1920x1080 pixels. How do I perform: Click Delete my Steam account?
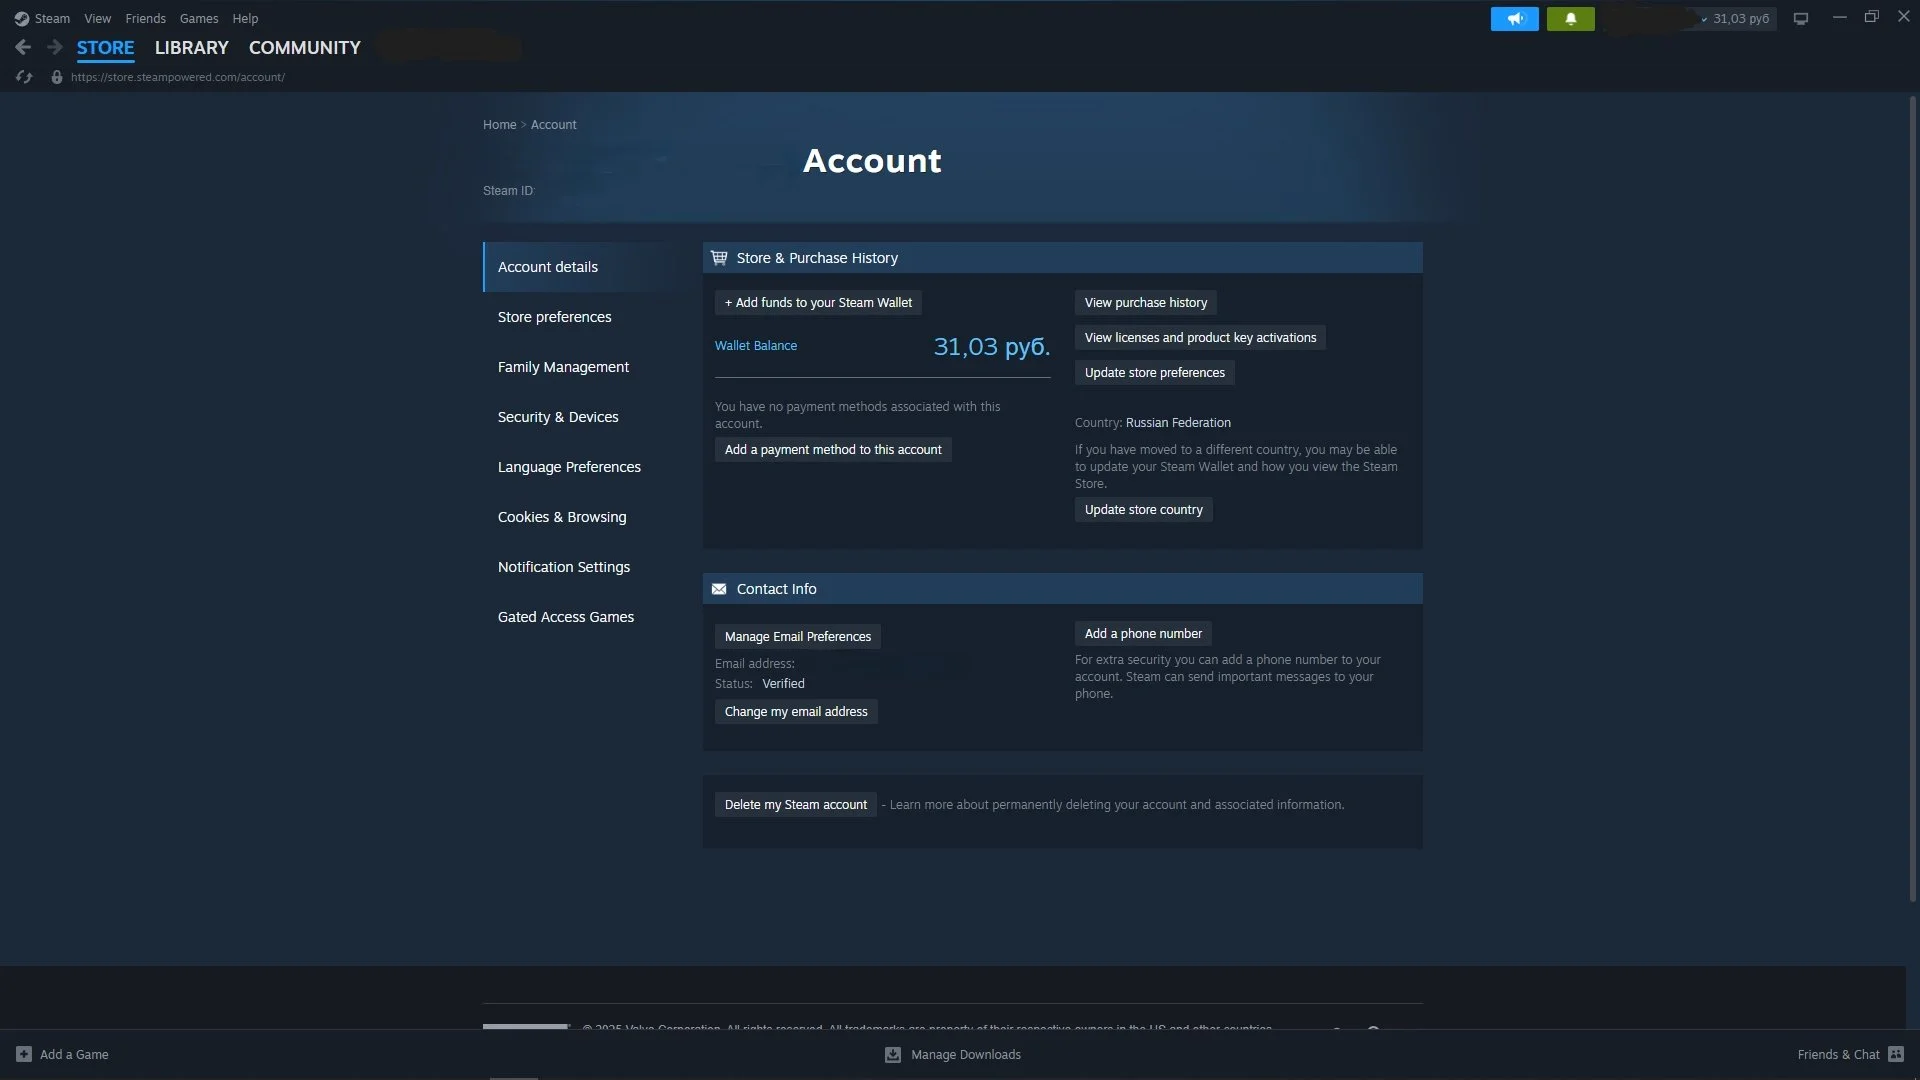point(796,805)
